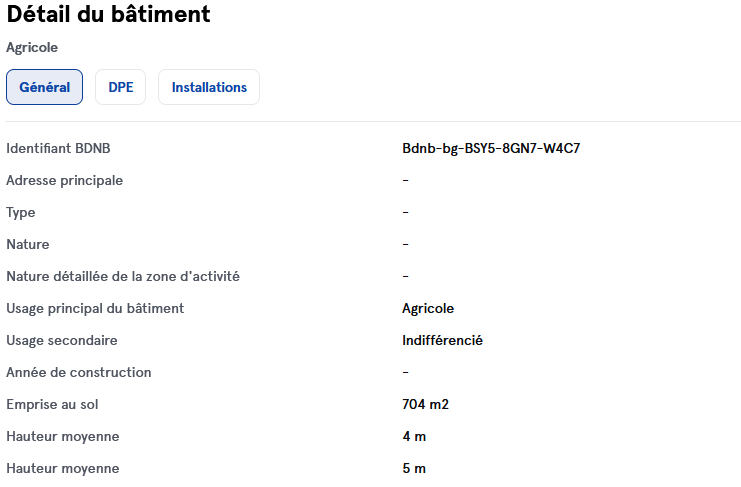Image resolution: width=741 pixels, height=487 pixels.
Task: Click the Agricole subtitle under the heading
Action: coord(32,47)
